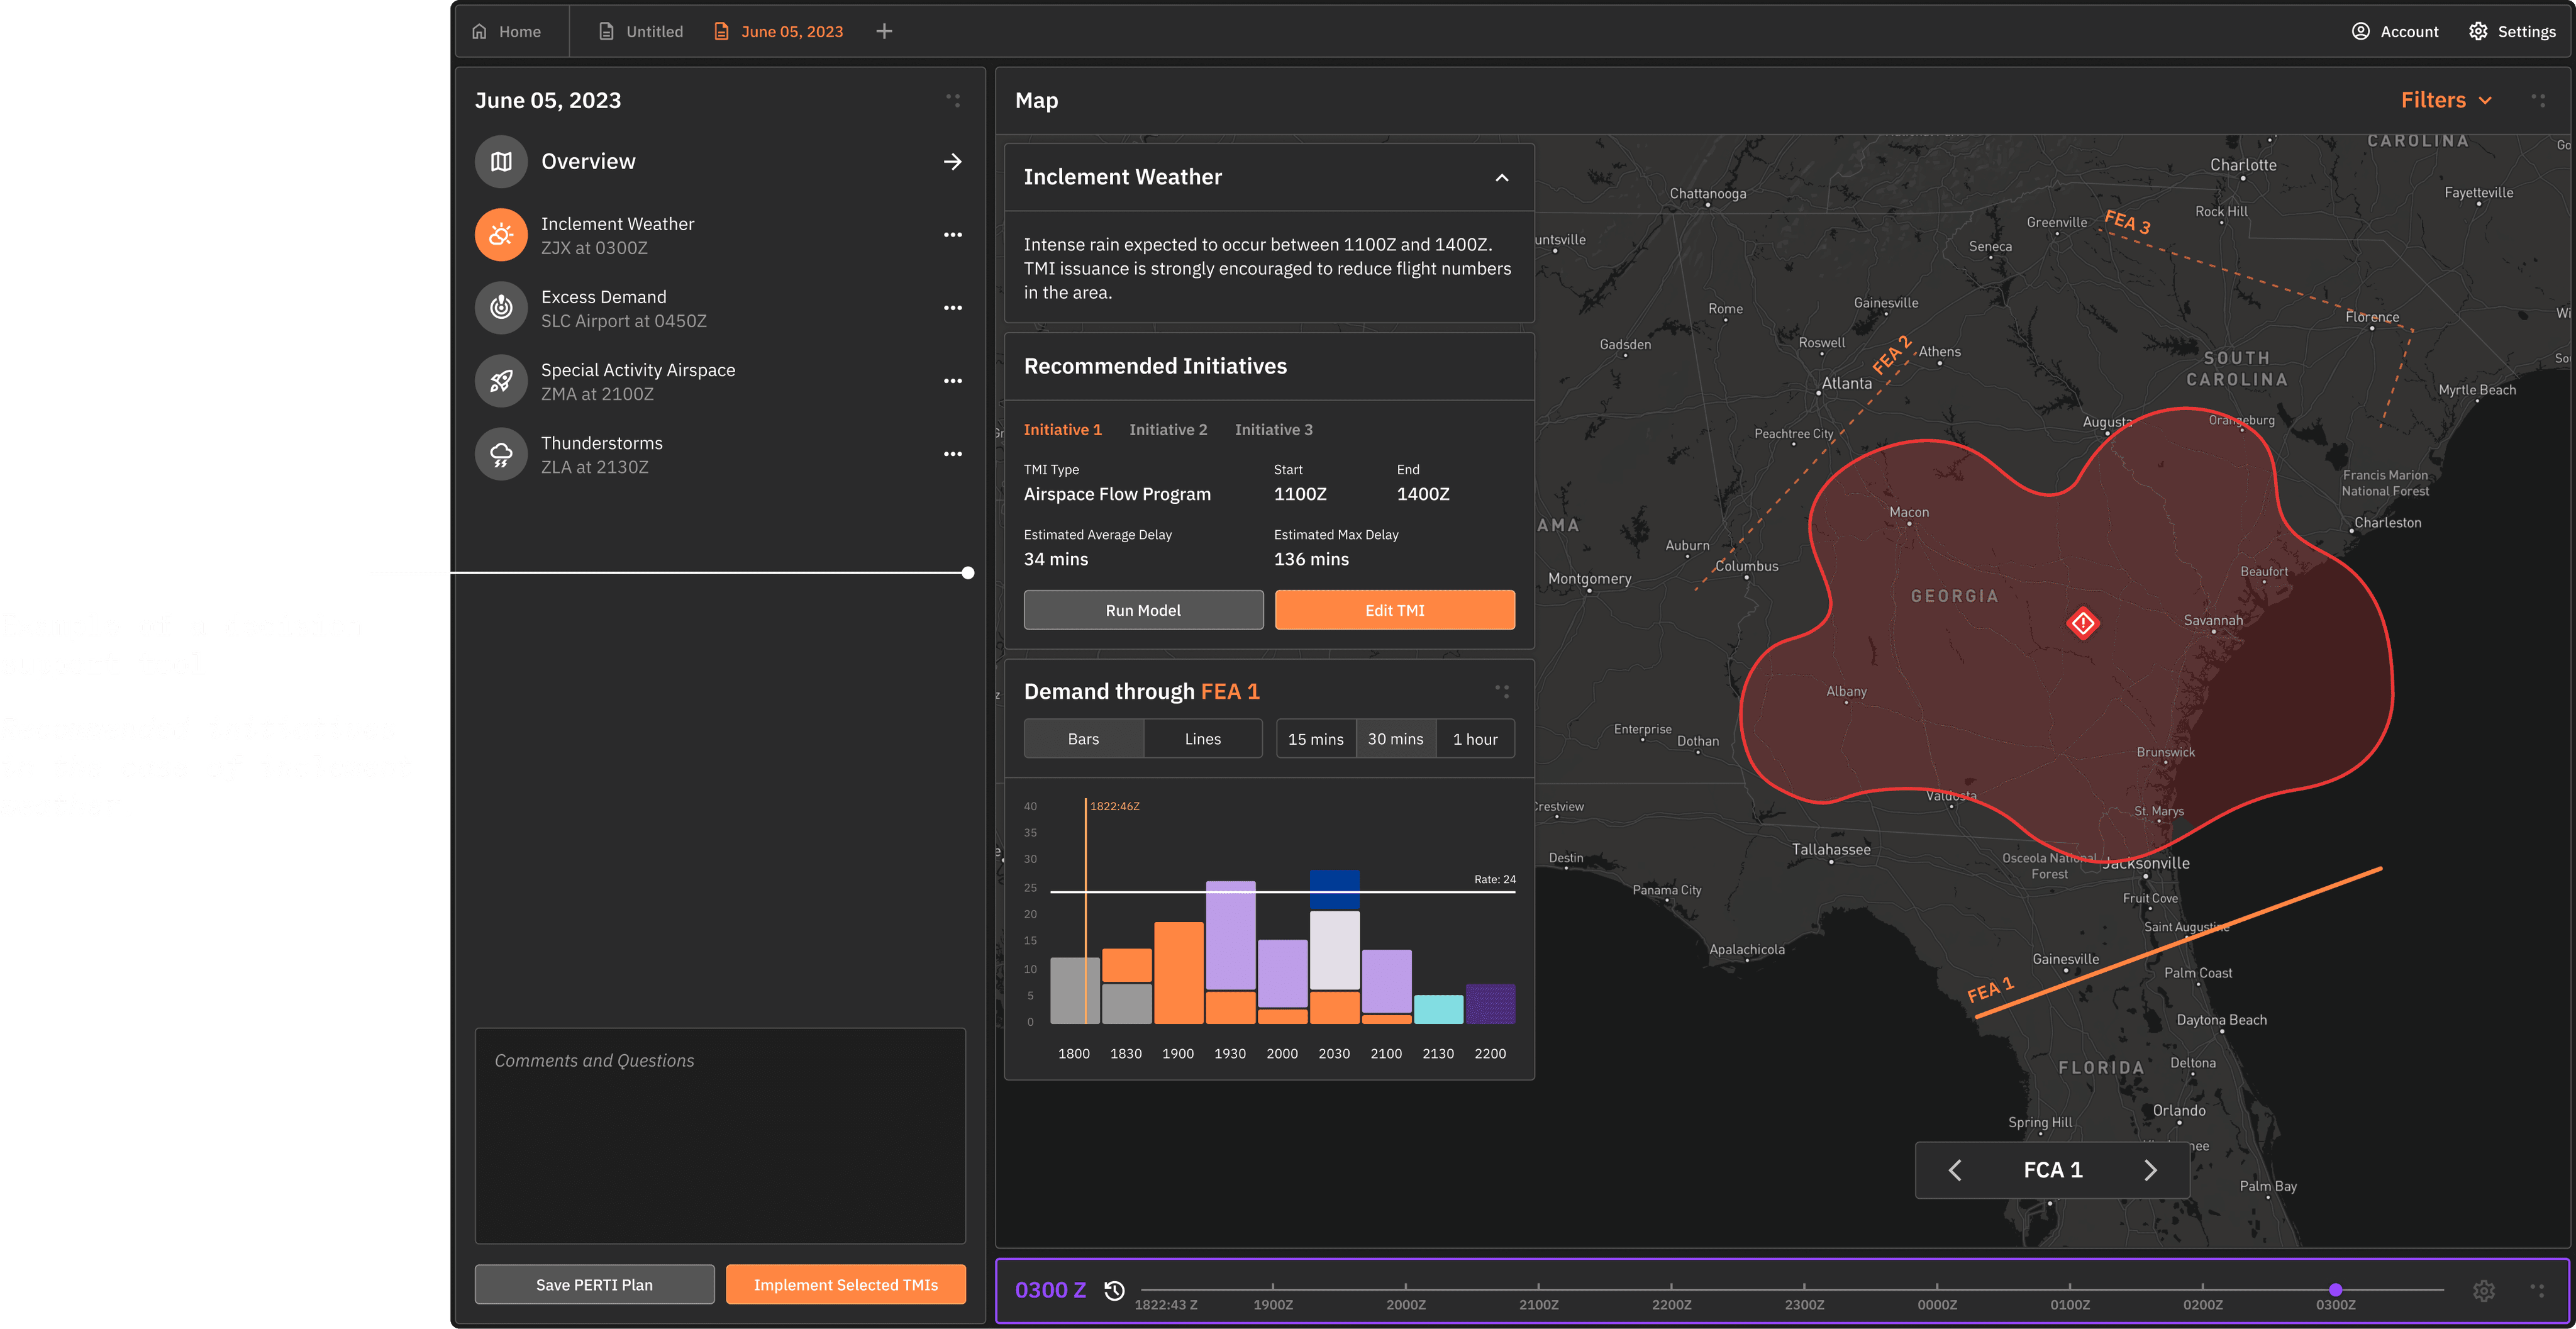
Task: Click the Excess Demand circular icon
Action: coord(501,308)
